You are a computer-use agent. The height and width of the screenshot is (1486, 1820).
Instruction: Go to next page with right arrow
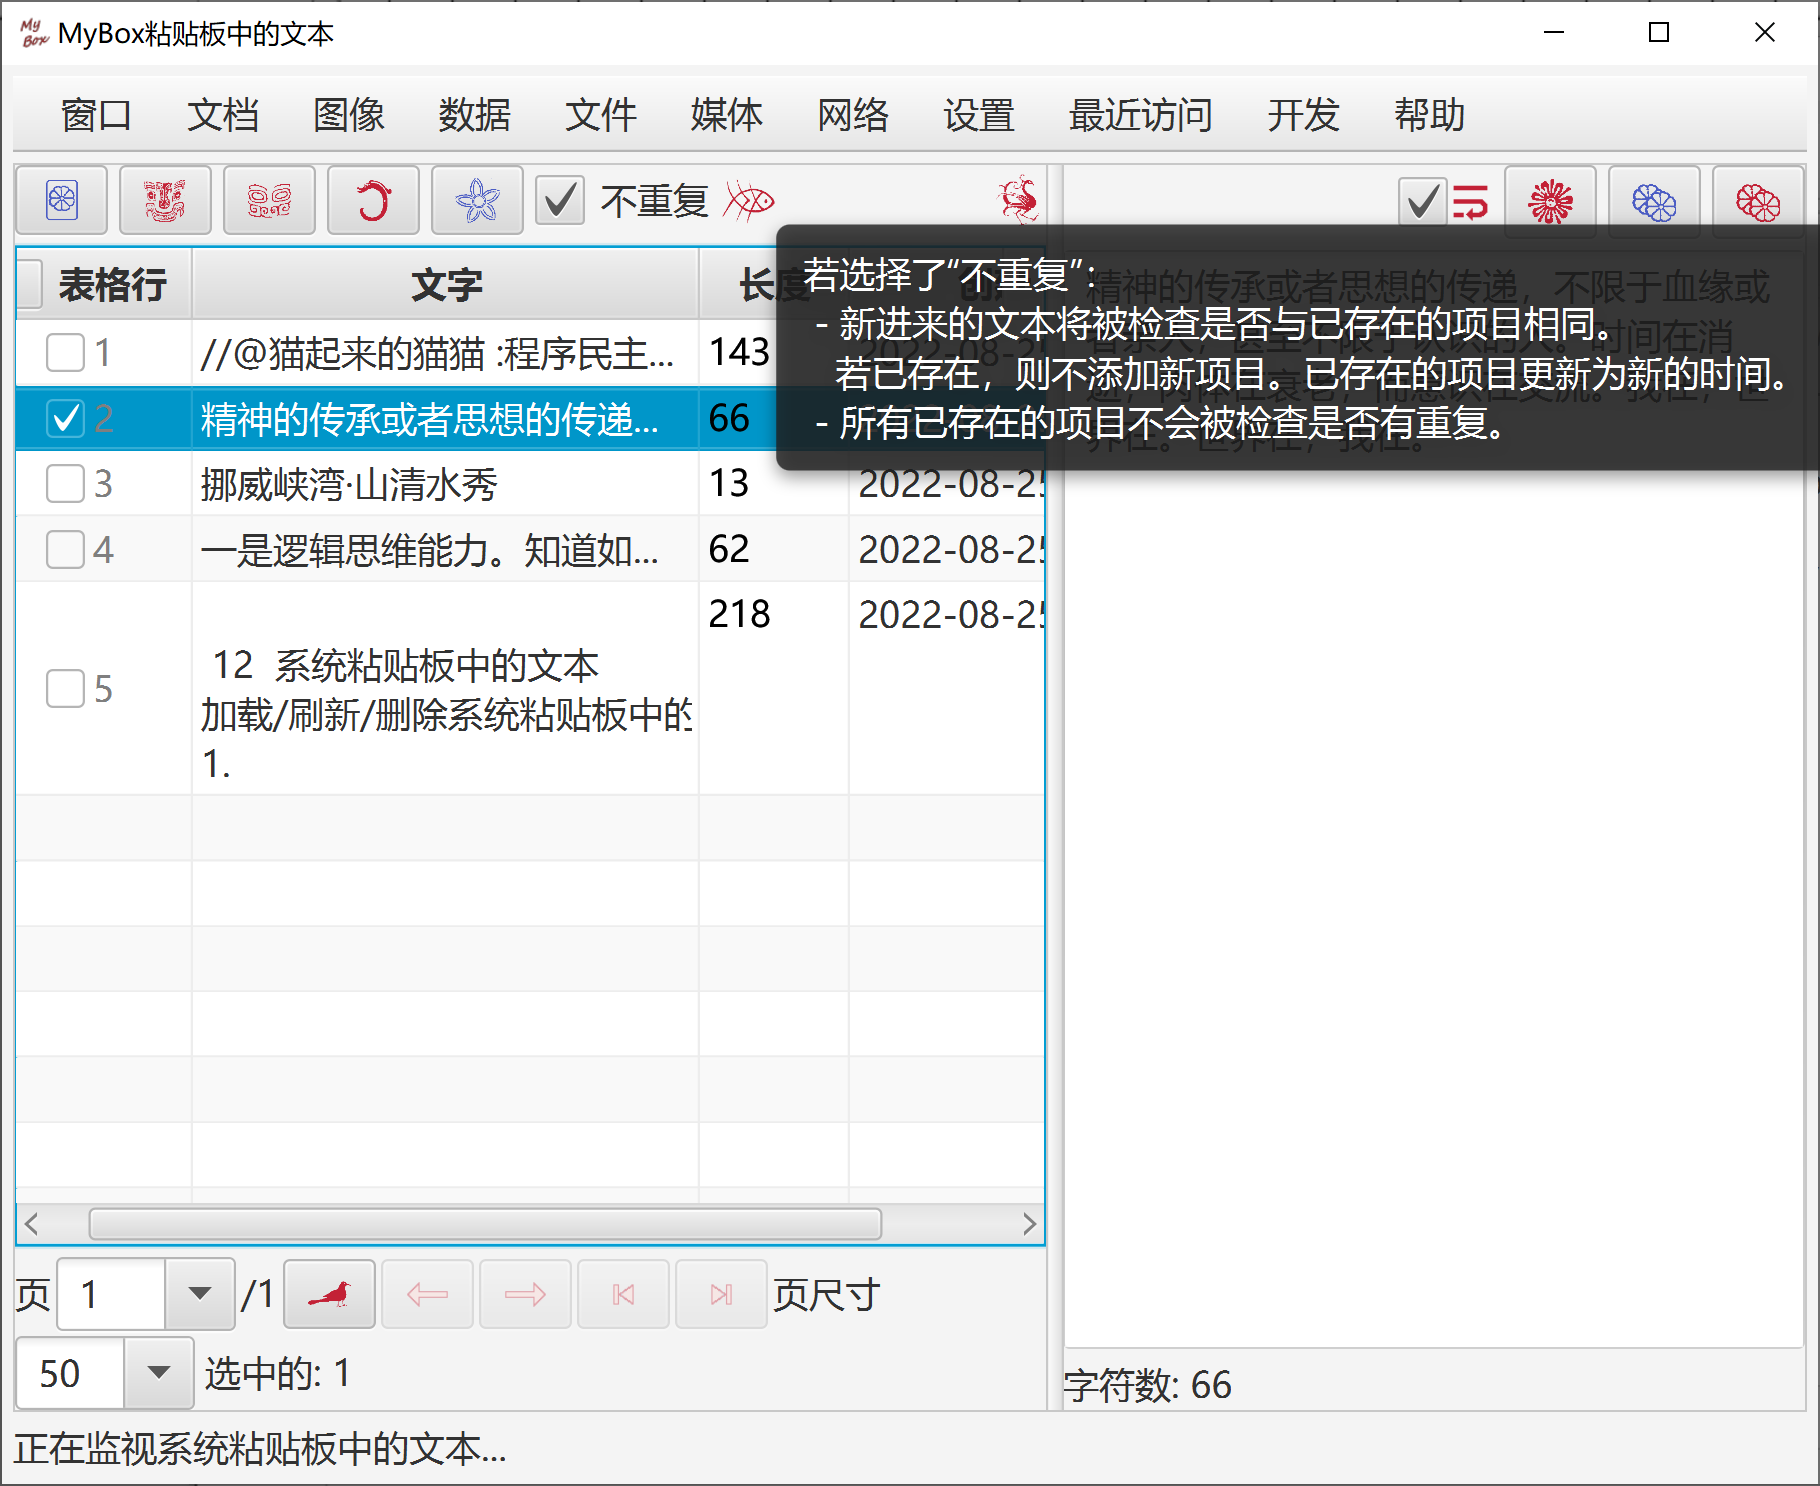(525, 1294)
